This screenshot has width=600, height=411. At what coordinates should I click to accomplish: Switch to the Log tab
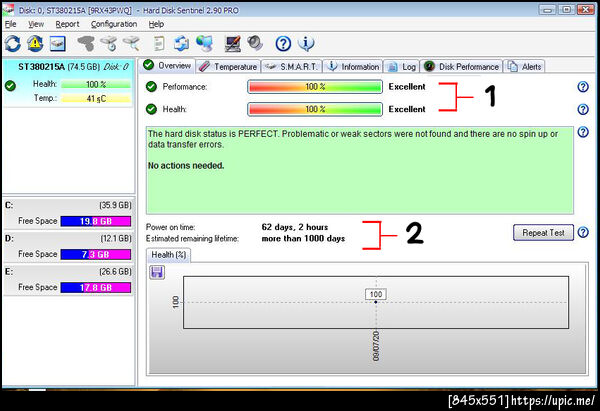(401, 67)
